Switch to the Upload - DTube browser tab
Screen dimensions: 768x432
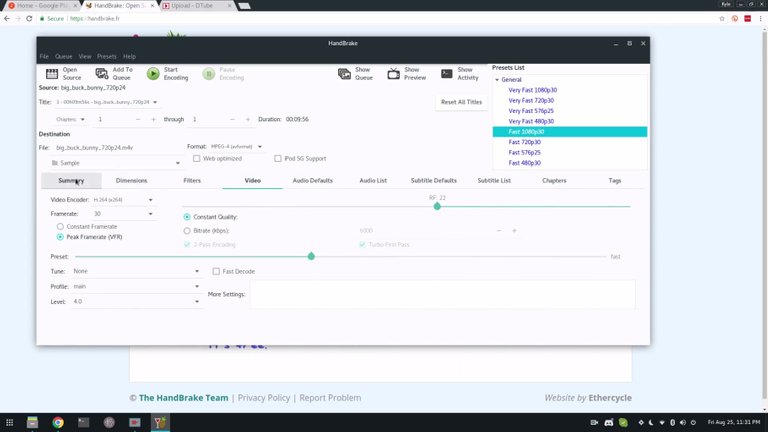coord(195,5)
